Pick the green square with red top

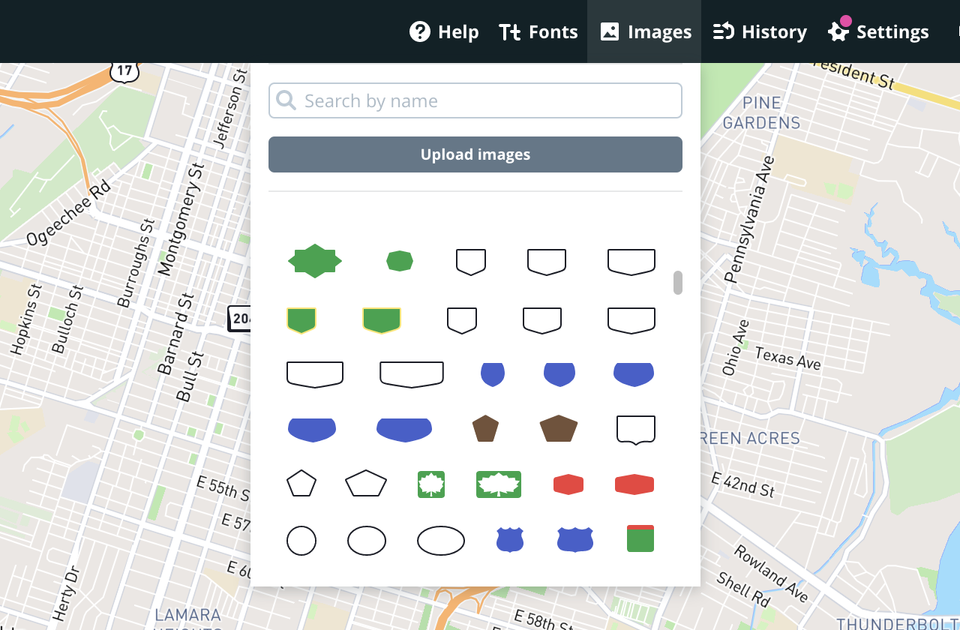[x=639, y=538]
